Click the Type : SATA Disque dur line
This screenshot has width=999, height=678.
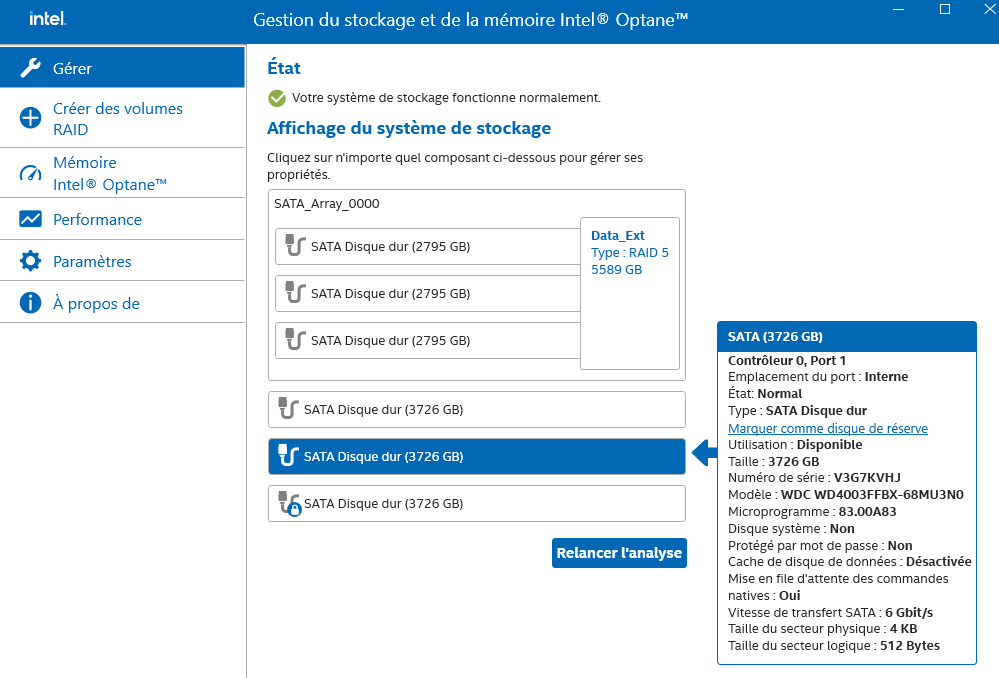798,411
